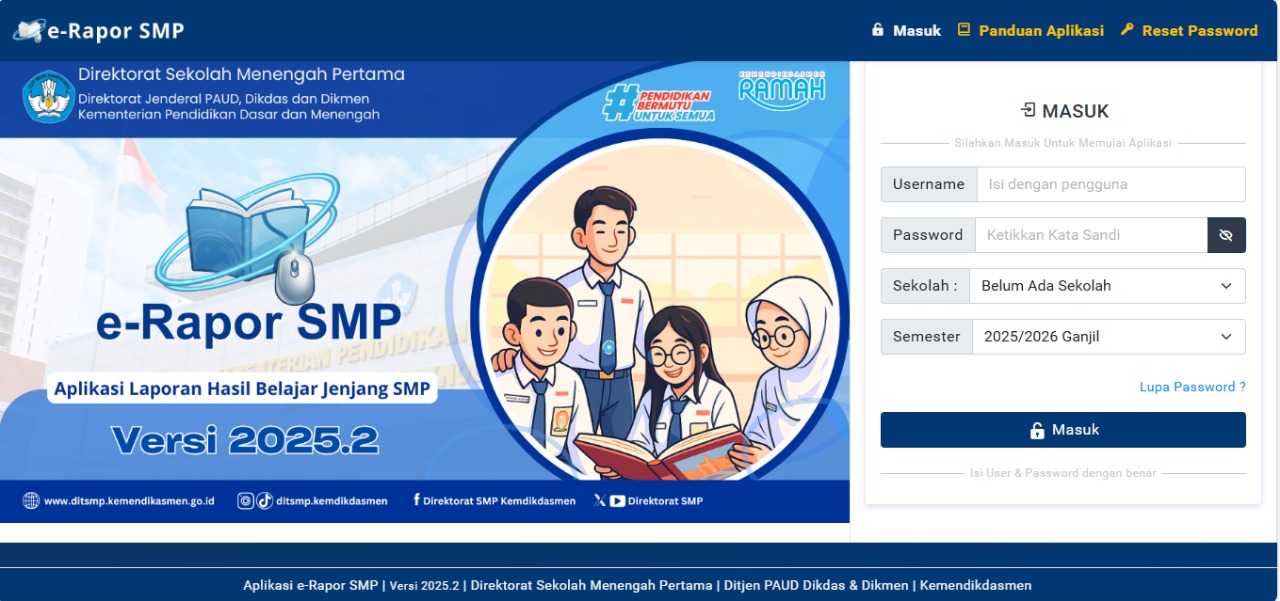The image size is (1280, 601).
Task: Focus the Username input field
Action: (x=1110, y=185)
